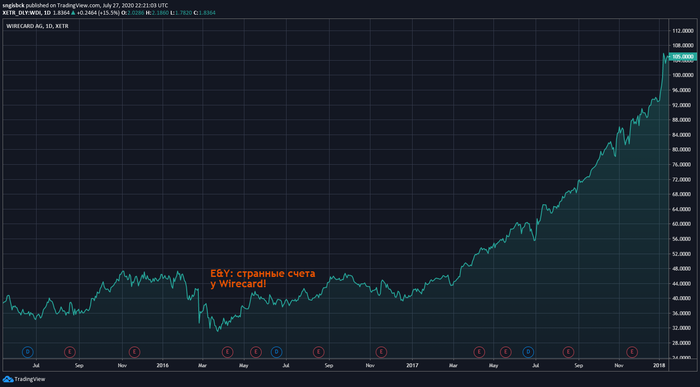Select the earnings marker after Nov 2015
The height and width of the screenshot is (387, 700).
point(134,352)
